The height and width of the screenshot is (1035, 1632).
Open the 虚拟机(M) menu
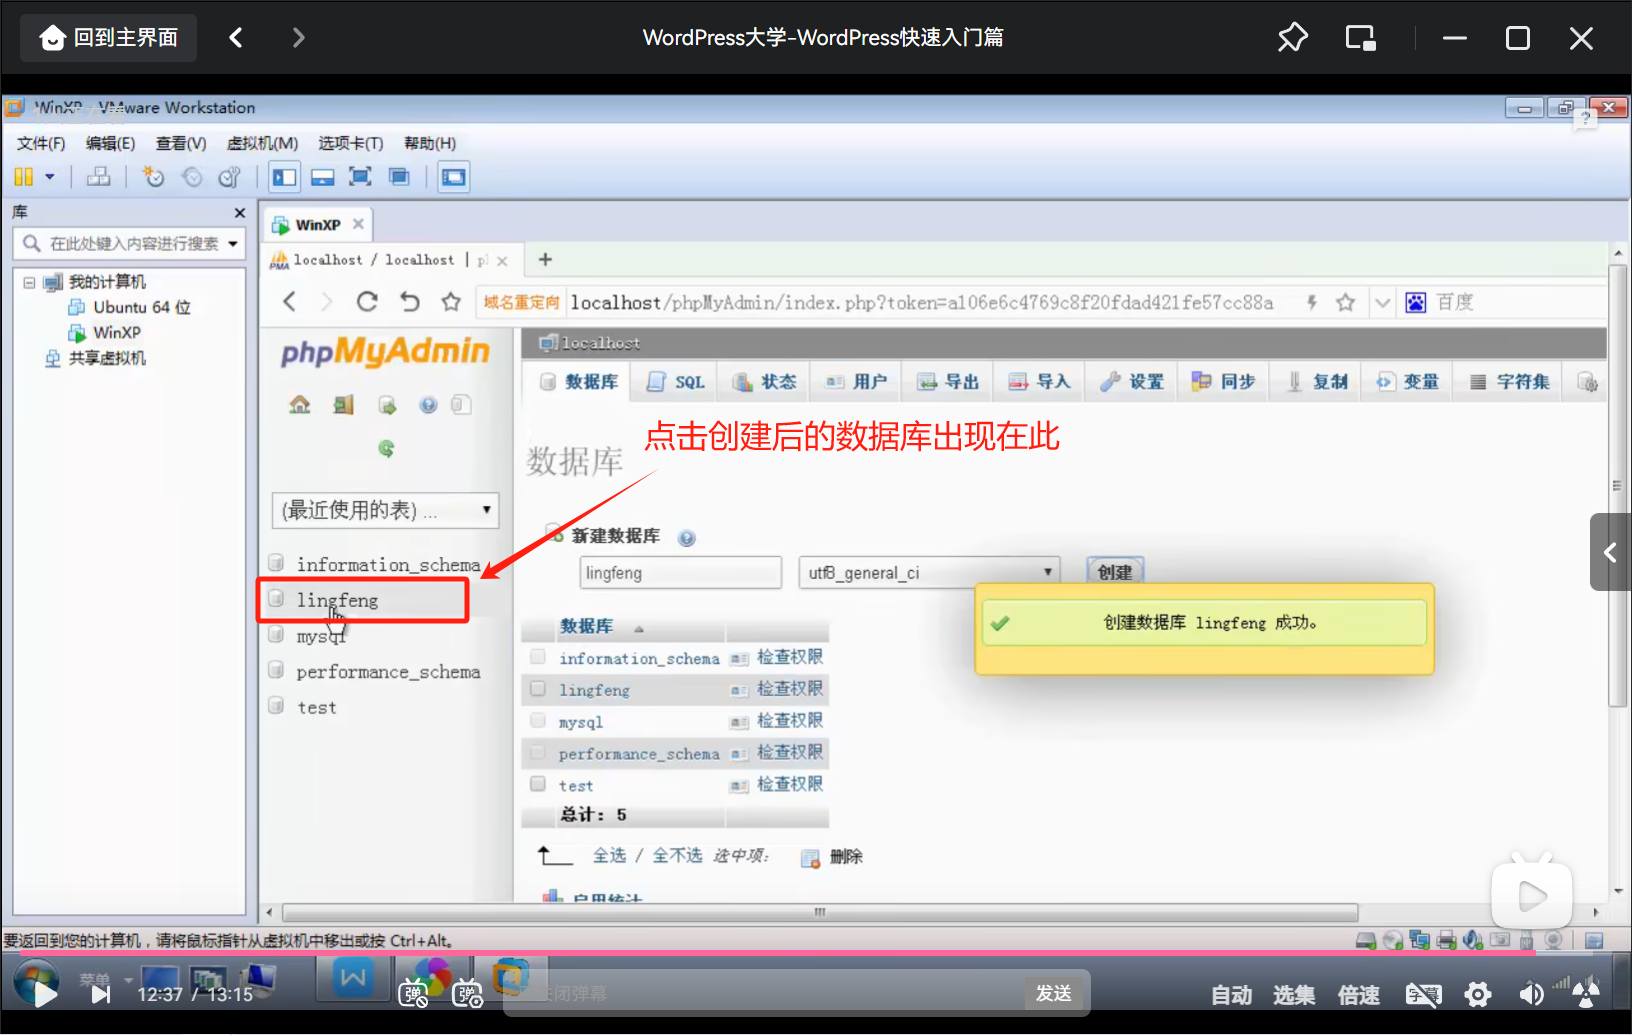coord(262,143)
